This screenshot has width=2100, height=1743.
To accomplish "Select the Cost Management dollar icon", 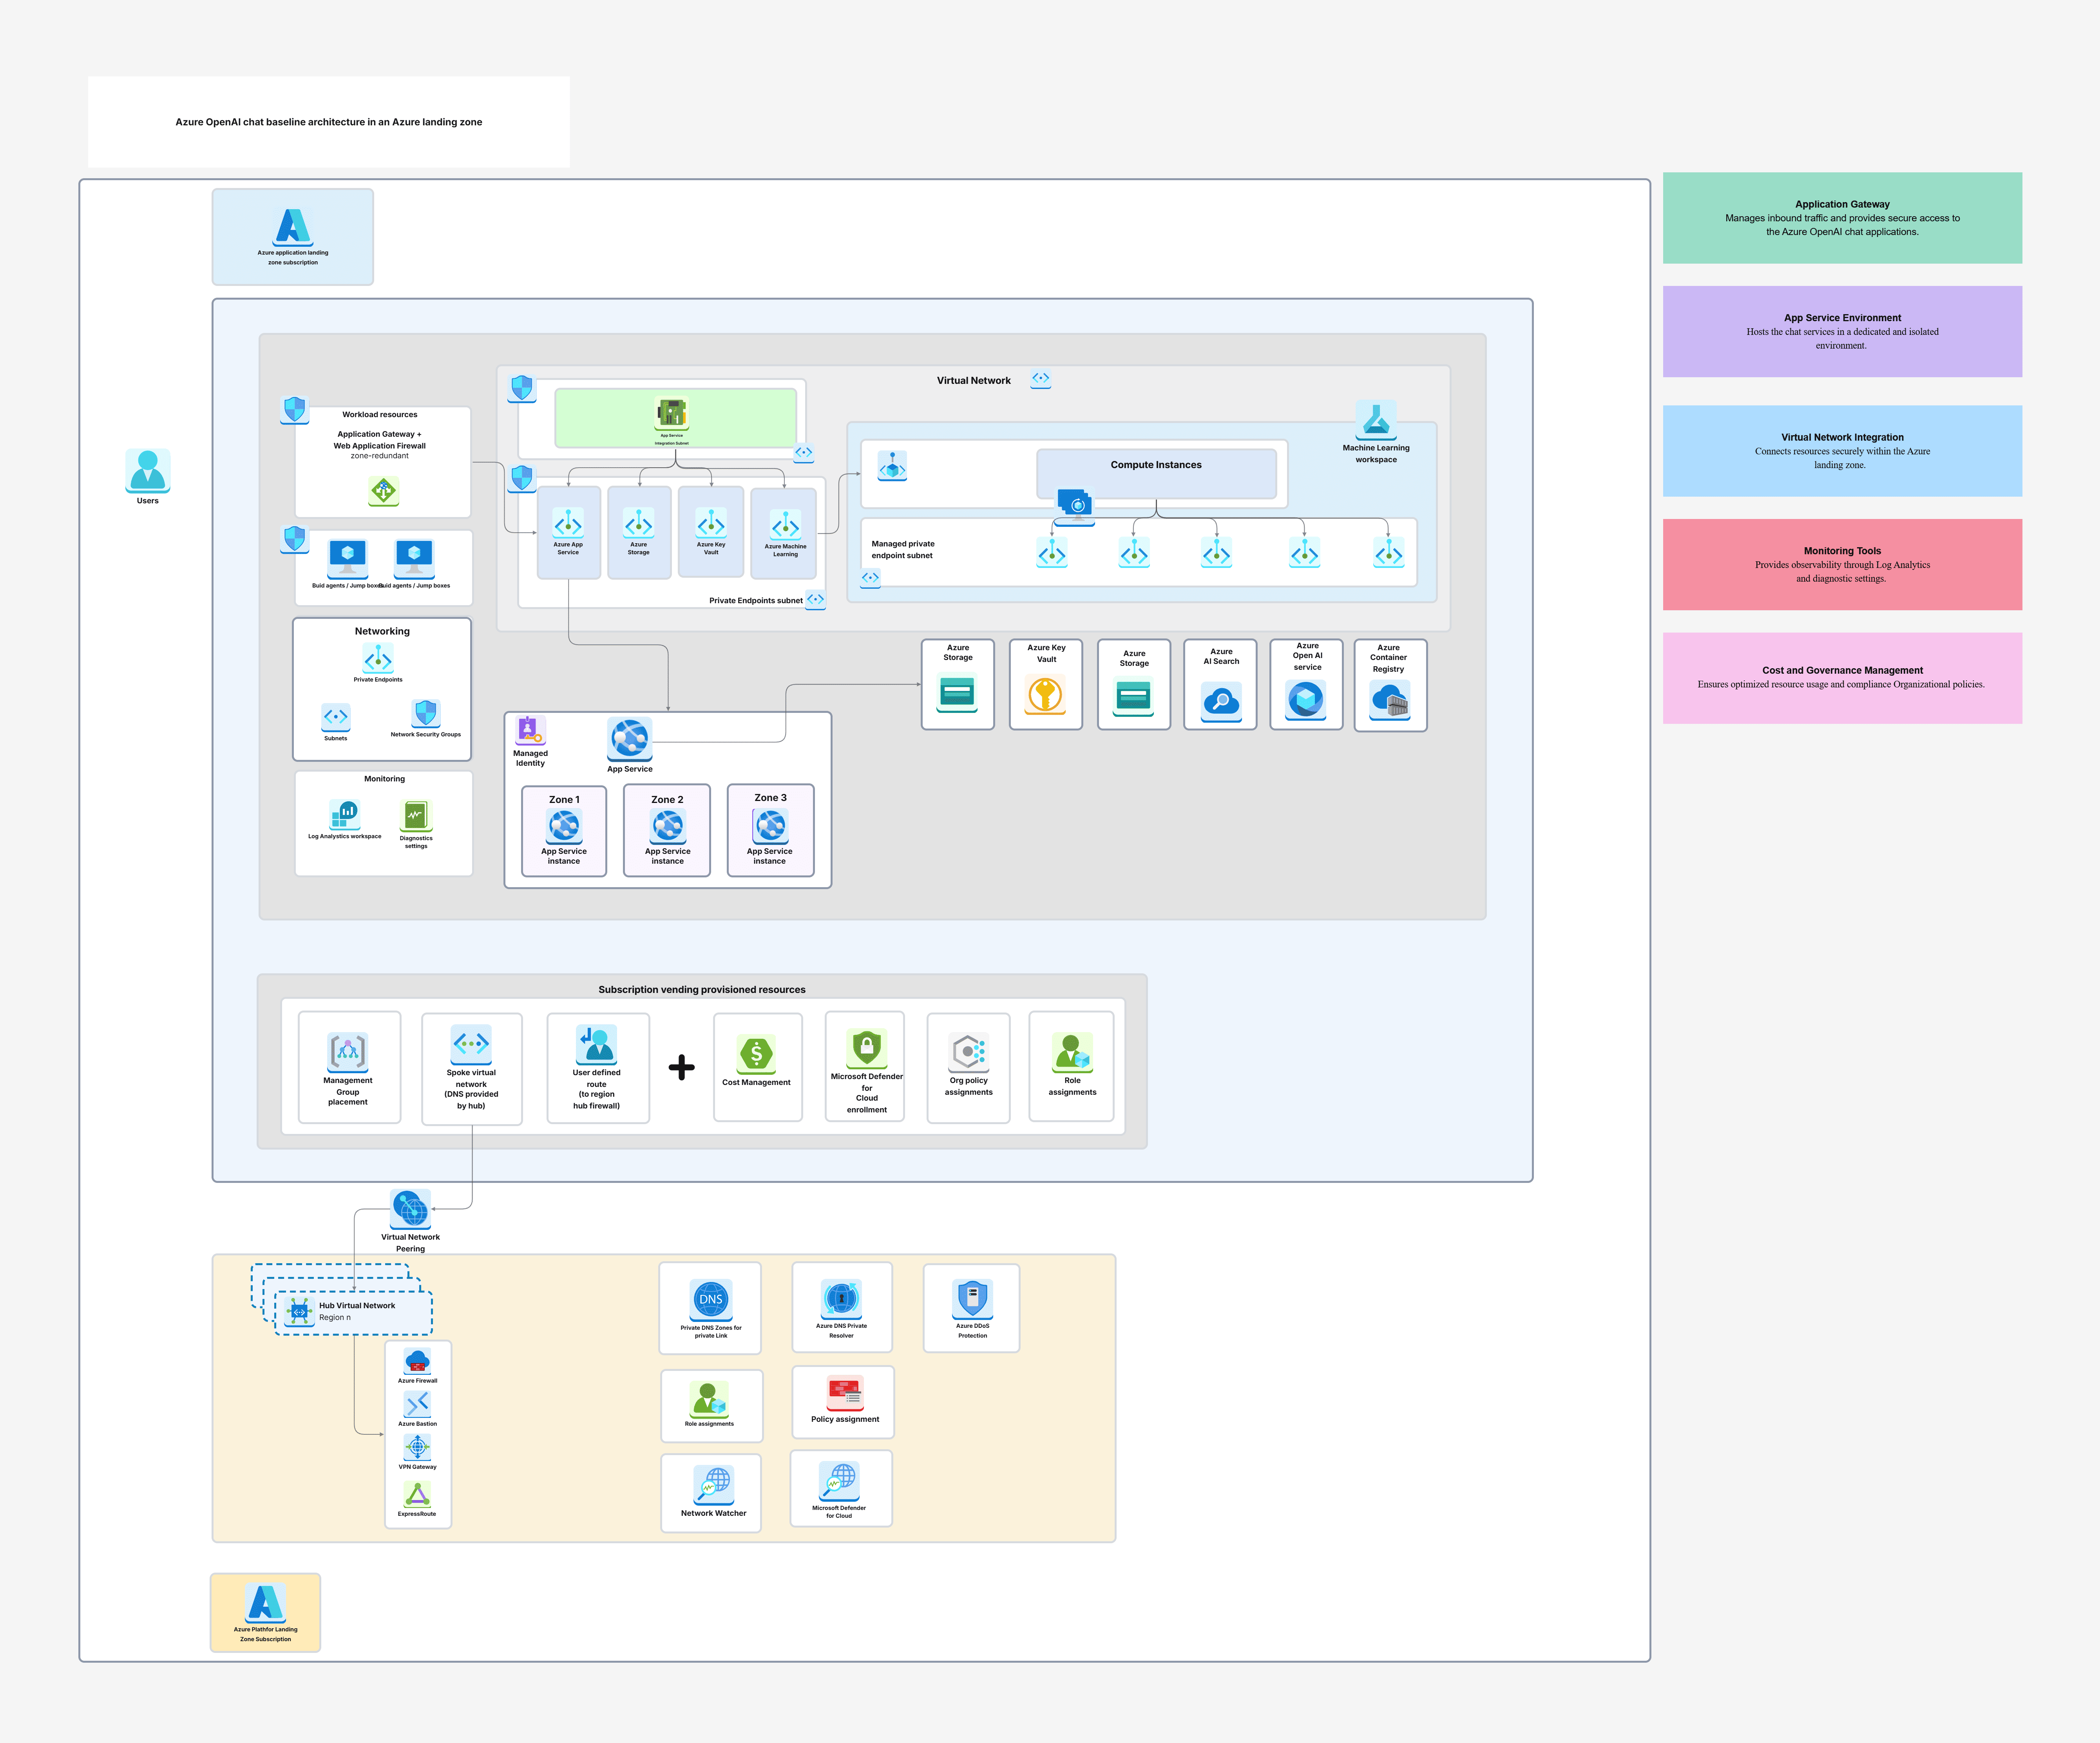I will (756, 1054).
